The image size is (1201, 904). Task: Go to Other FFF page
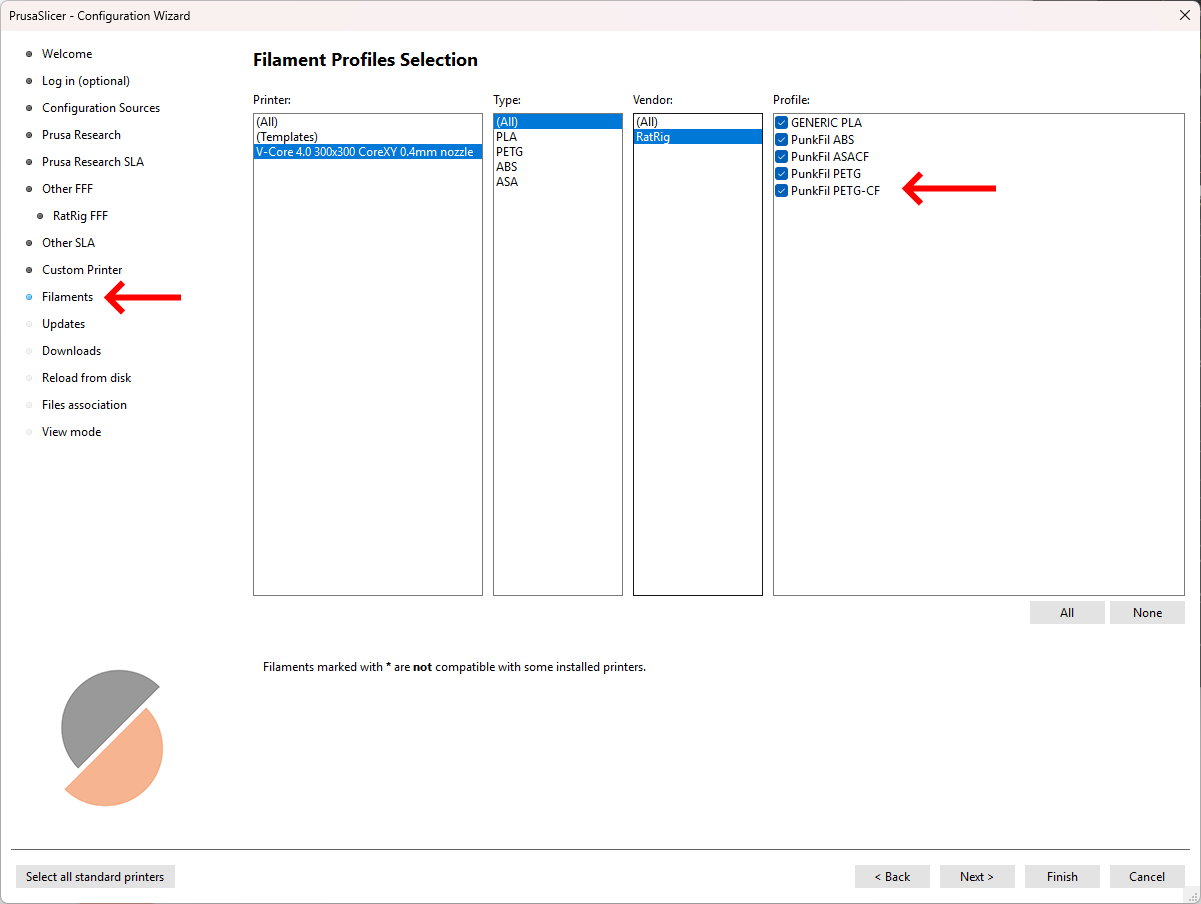tap(67, 189)
